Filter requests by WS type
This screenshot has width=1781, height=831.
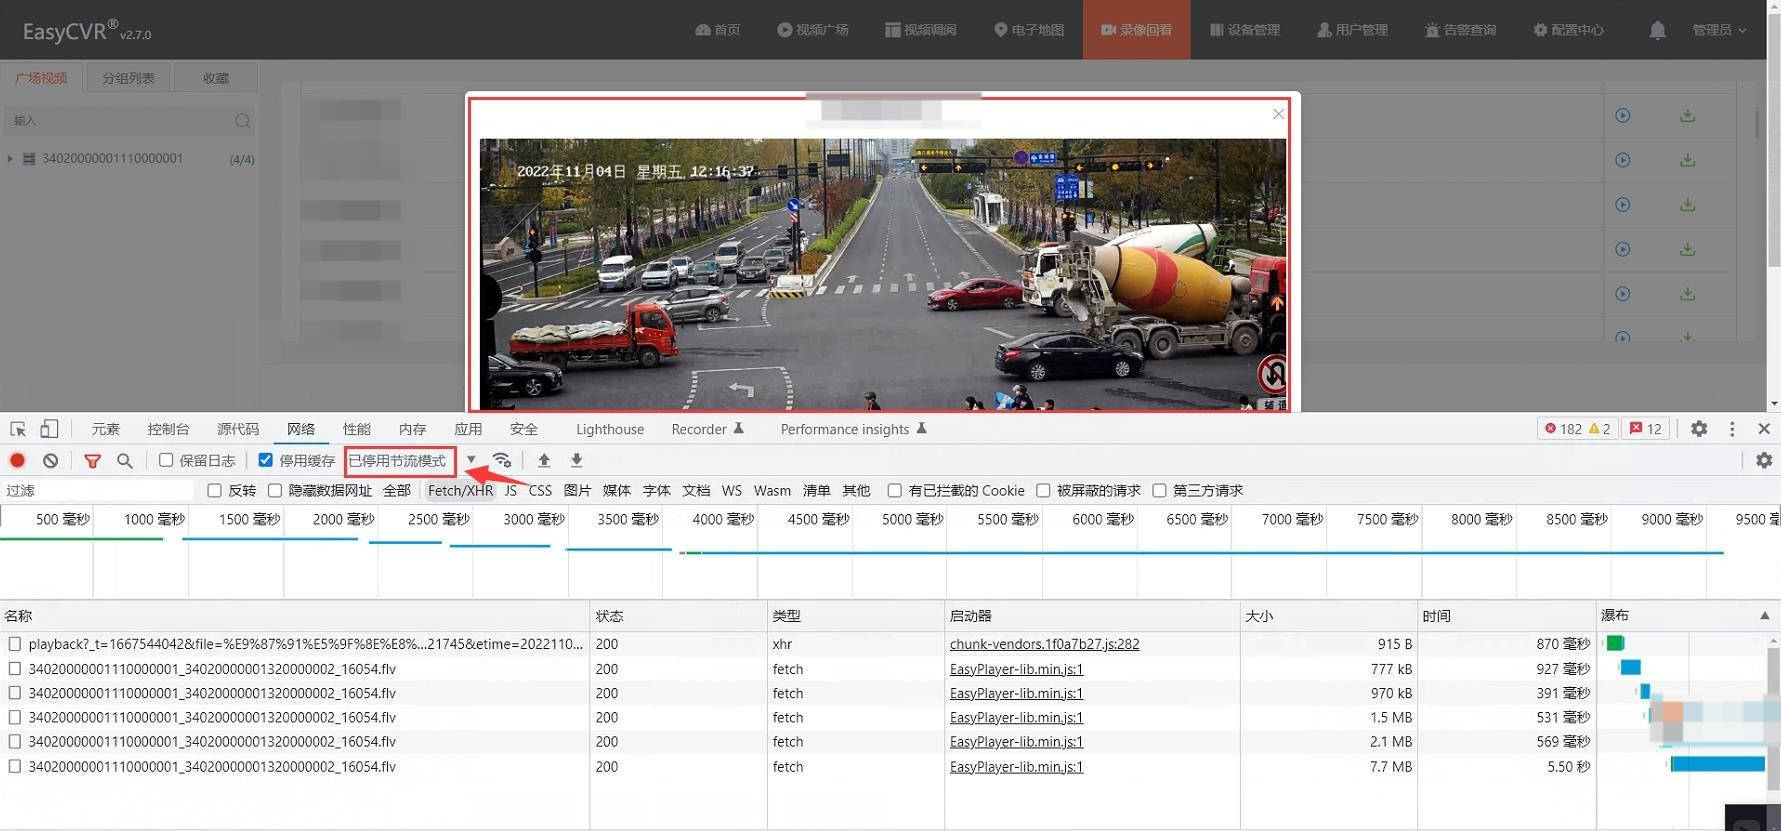pyautogui.click(x=732, y=490)
